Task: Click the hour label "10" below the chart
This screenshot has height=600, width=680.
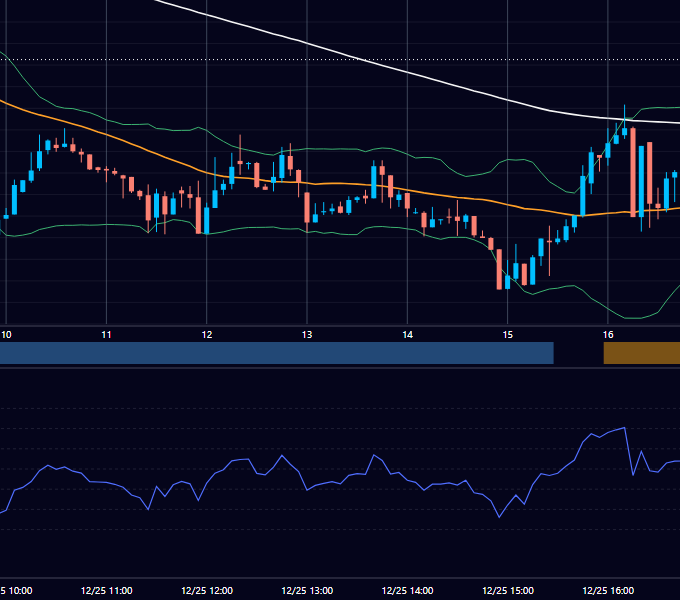Action: (x=6, y=335)
